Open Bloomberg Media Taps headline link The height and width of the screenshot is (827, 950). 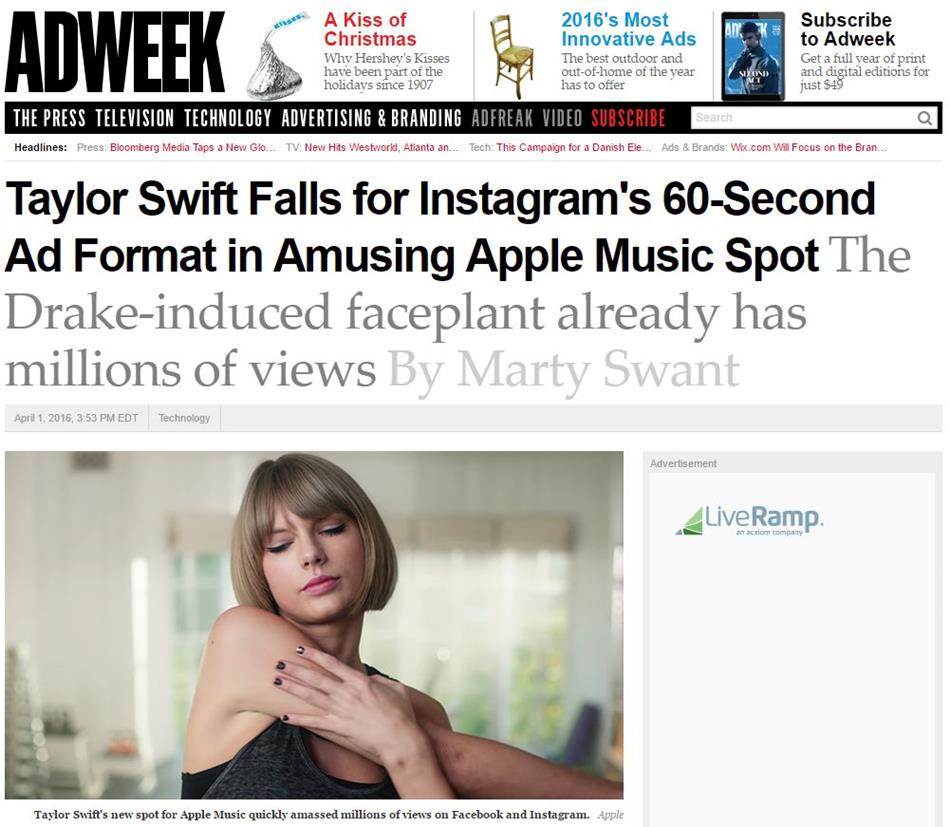tap(193, 147)
